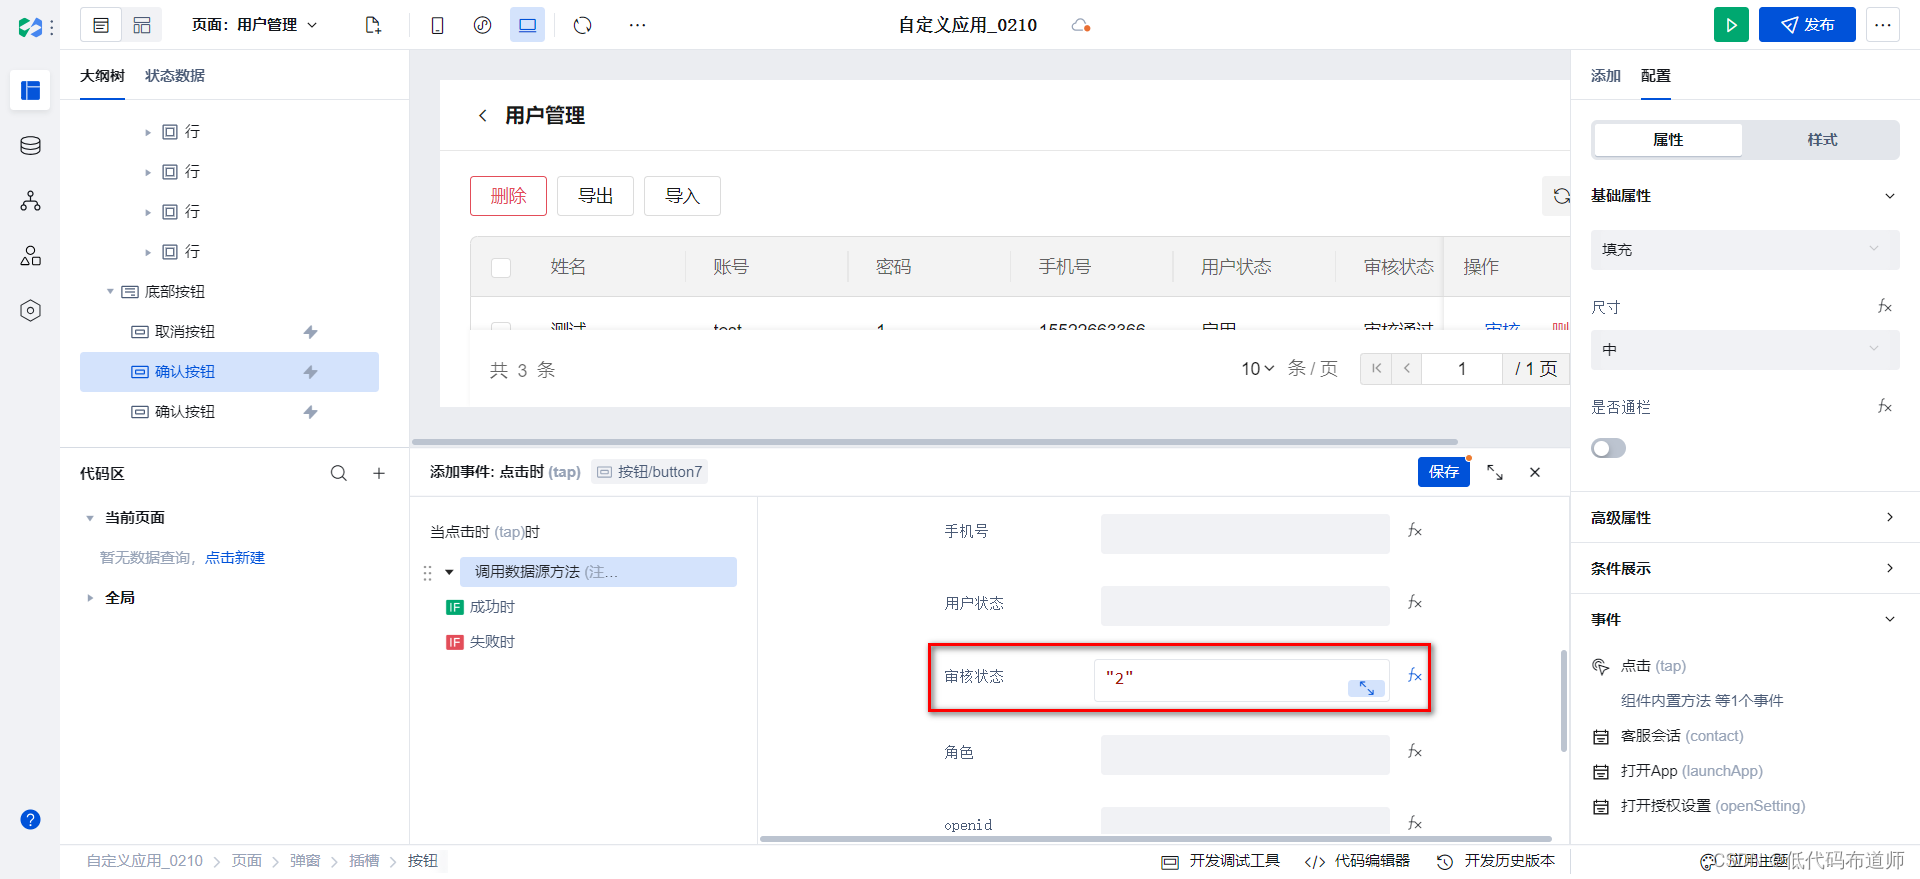Click the canvas horizontal scrollbar

tap(935, 441)
